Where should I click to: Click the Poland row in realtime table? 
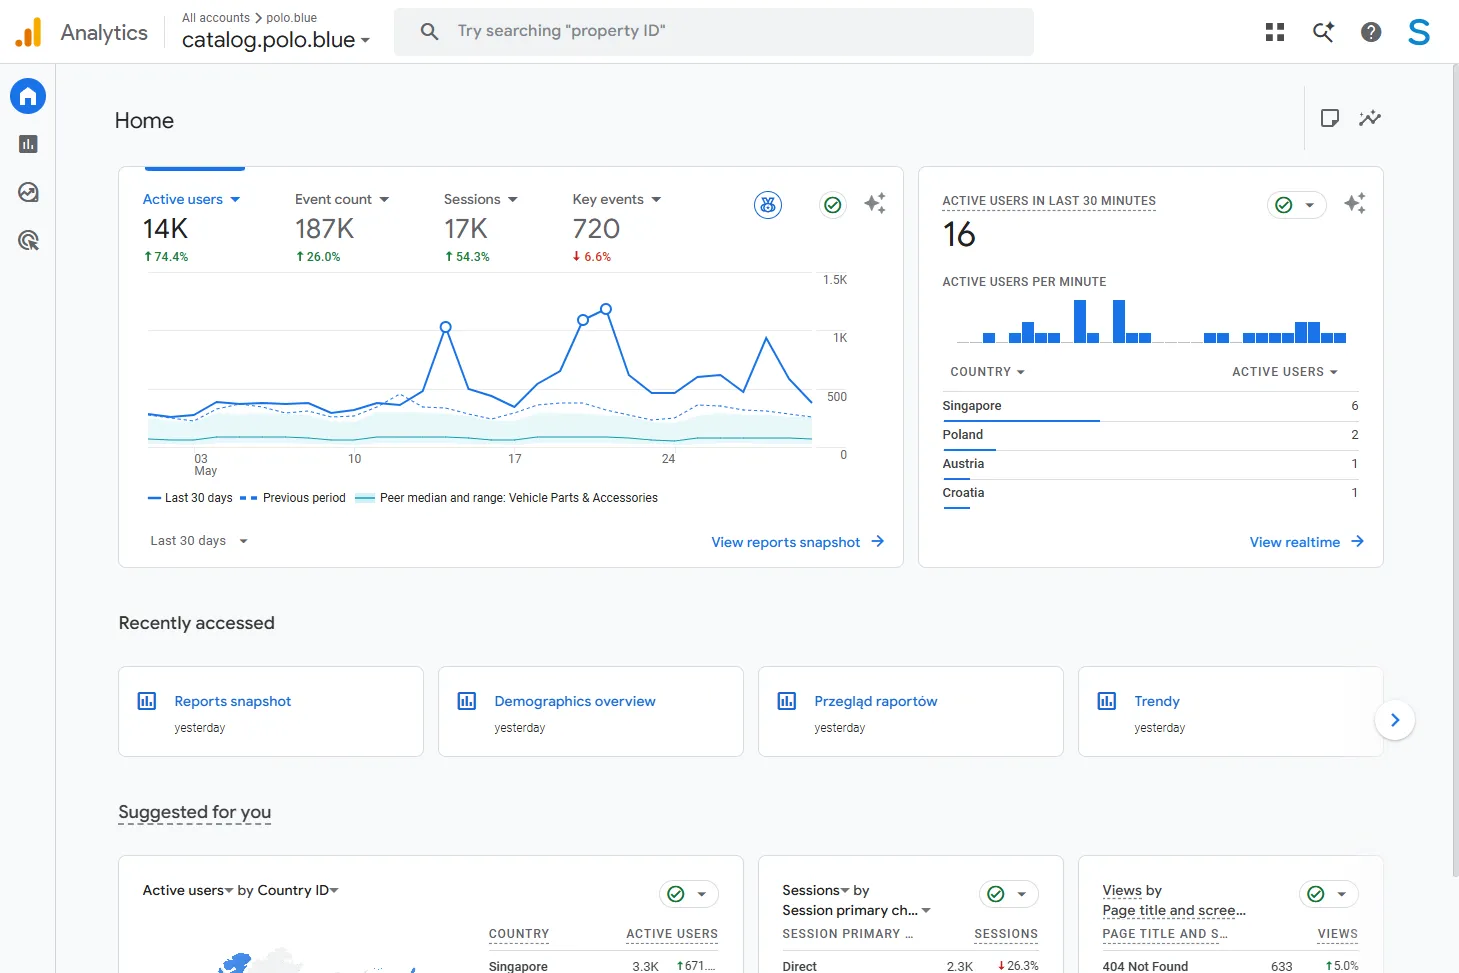click(x=1150, y=435)
